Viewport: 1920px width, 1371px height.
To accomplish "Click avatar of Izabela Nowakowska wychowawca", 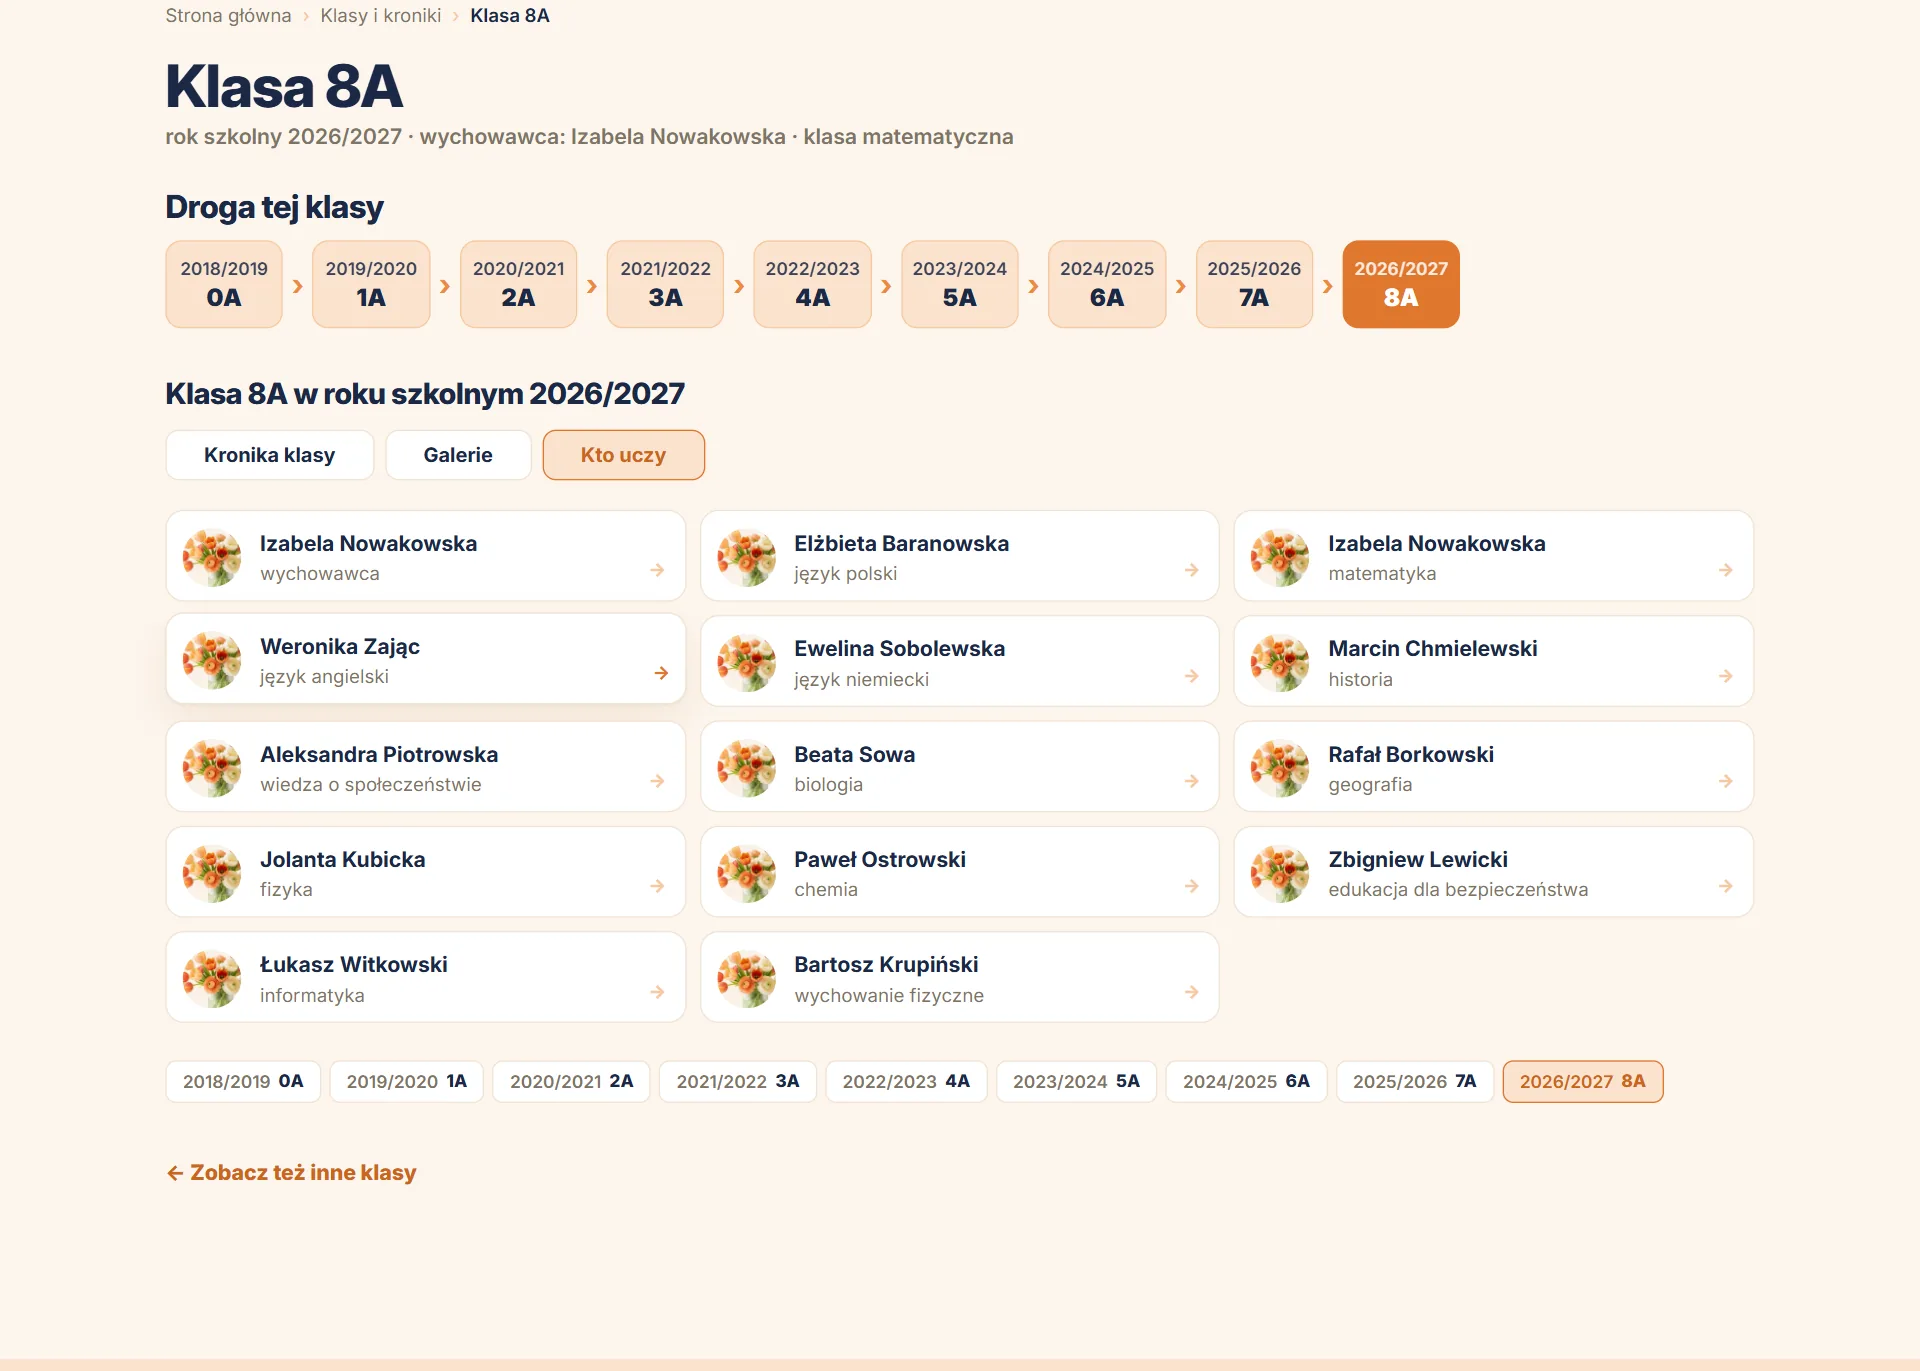I will (x=212, y=557).
